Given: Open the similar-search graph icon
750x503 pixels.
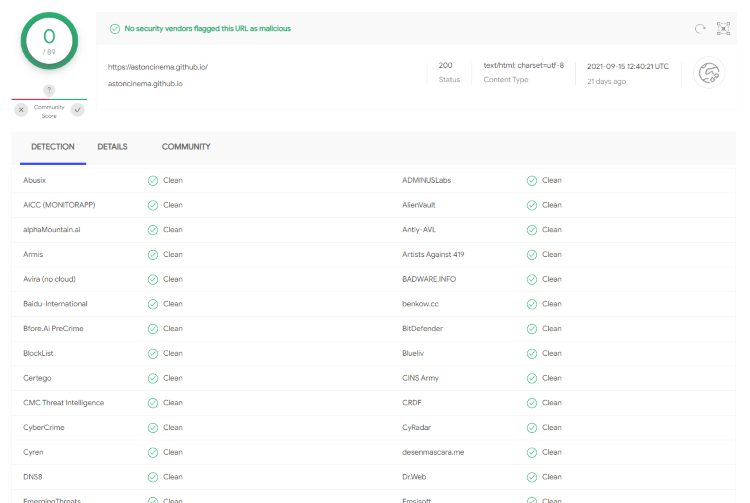Looking at the screenshot, I should click(x=723, y=29).
